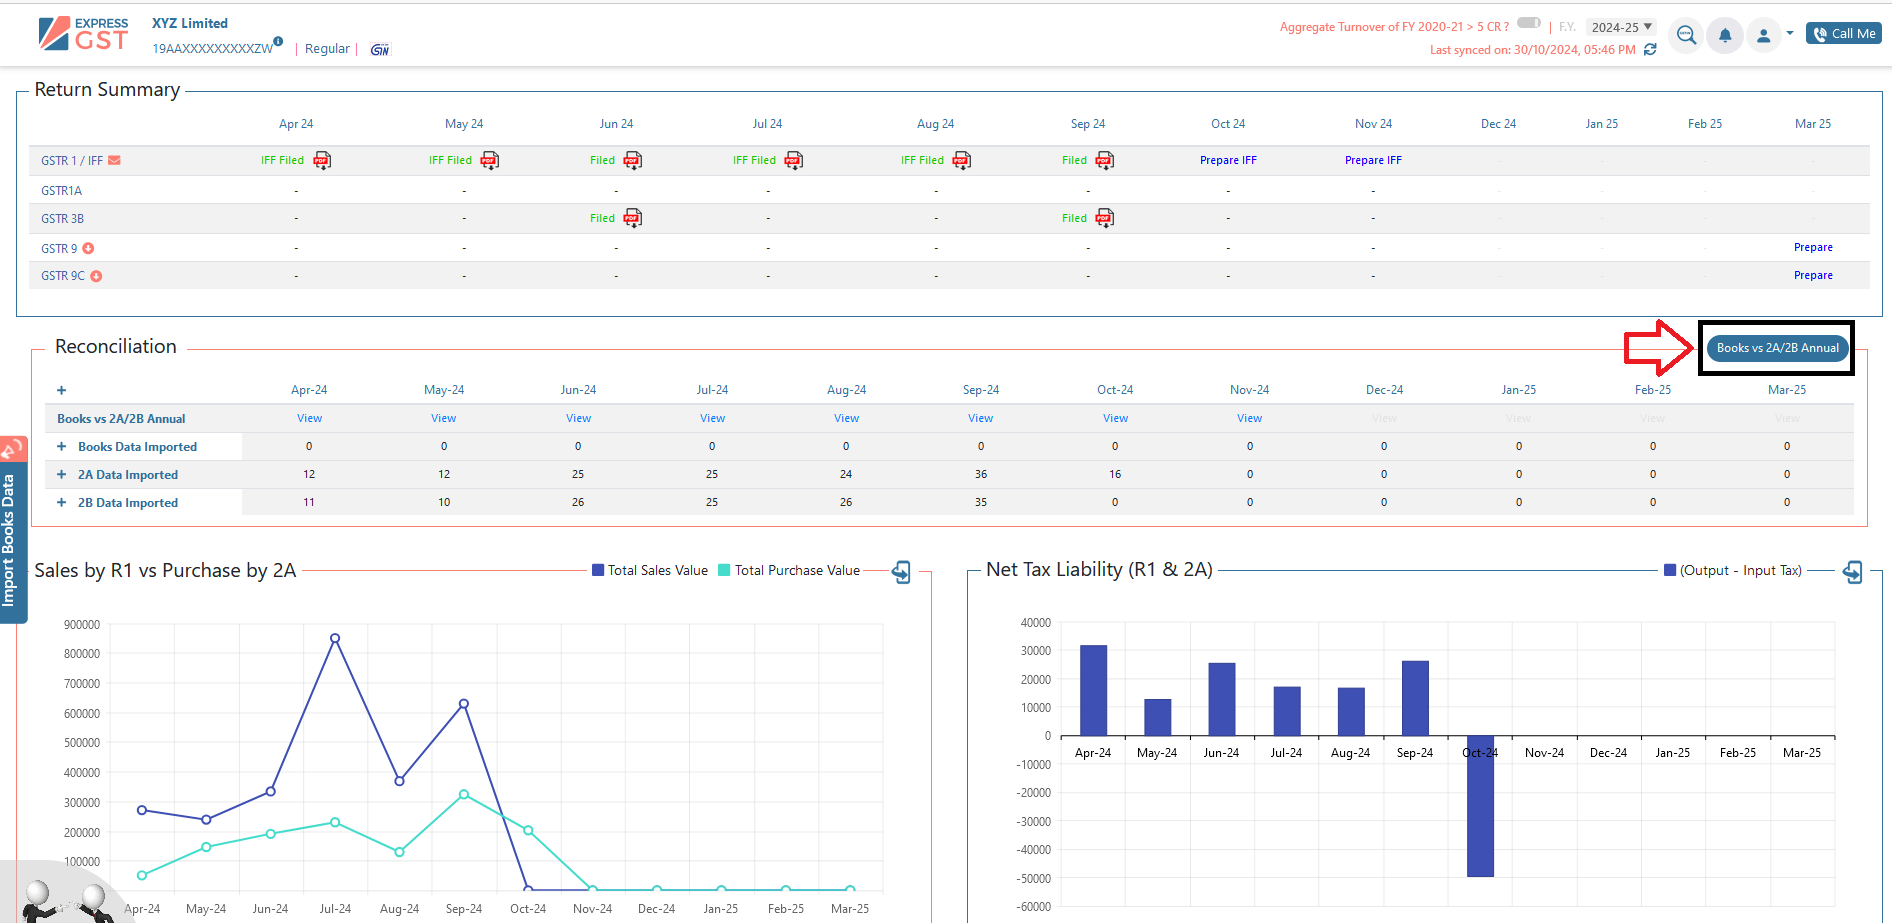The height and width of the screenshot is (923, 1892).
Task: Click red download icon beside GSTR 9C
Action: (96, 276)
